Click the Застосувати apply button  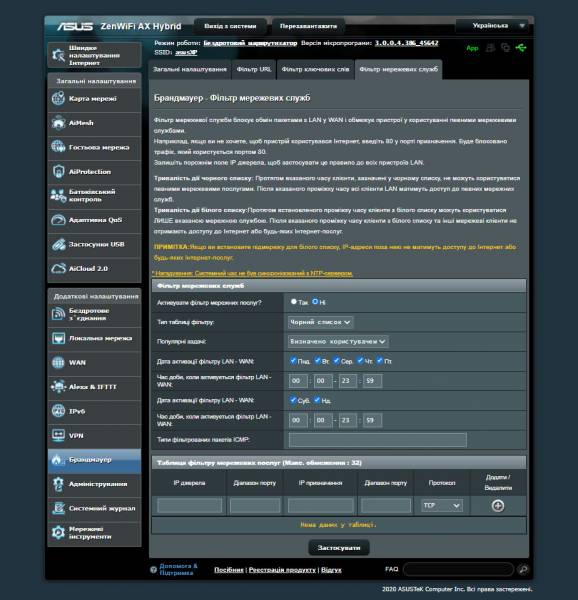pos(339,548)
